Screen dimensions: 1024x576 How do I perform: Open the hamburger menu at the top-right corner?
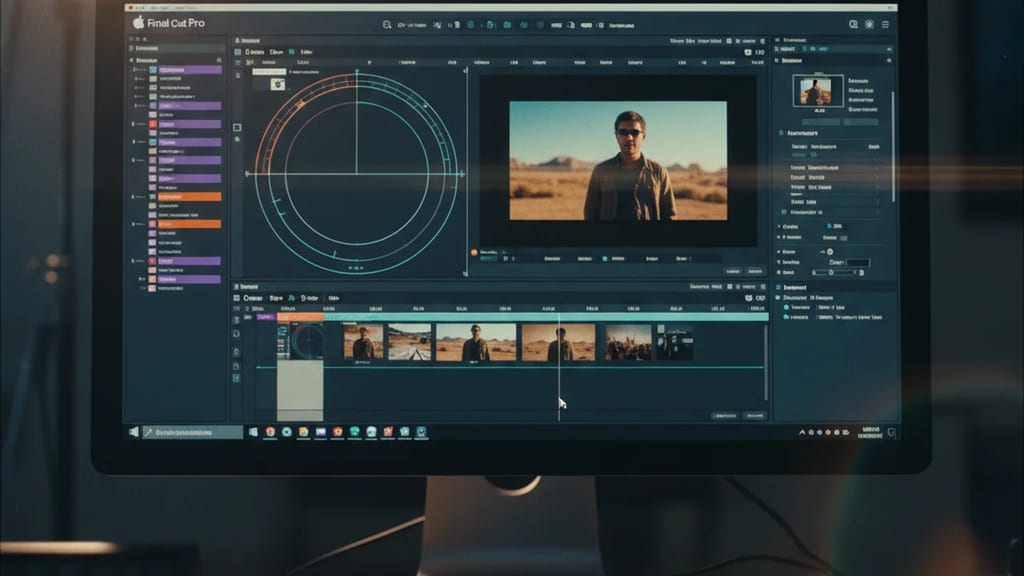(x=886, y=24)
